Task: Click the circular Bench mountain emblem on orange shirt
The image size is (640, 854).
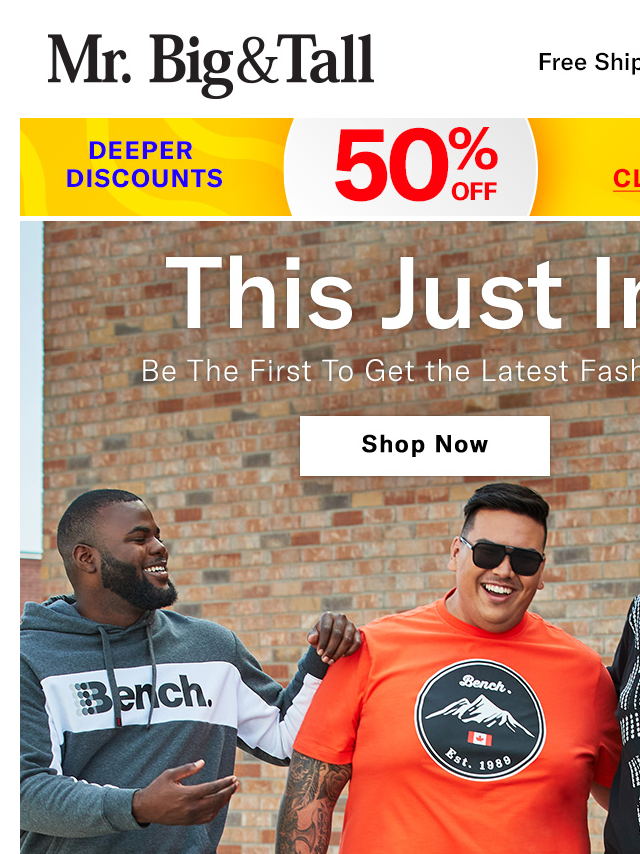Action: [480, 719]
